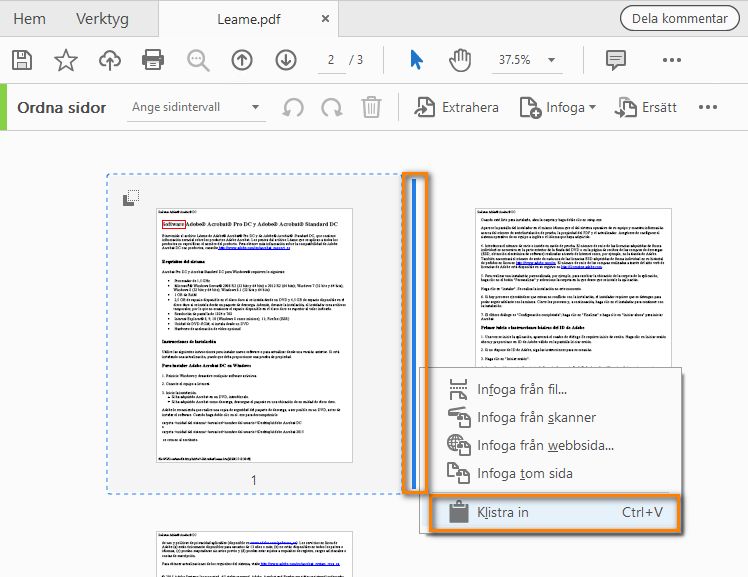Choose Infoga tom sida in the menu

(551, 473)
